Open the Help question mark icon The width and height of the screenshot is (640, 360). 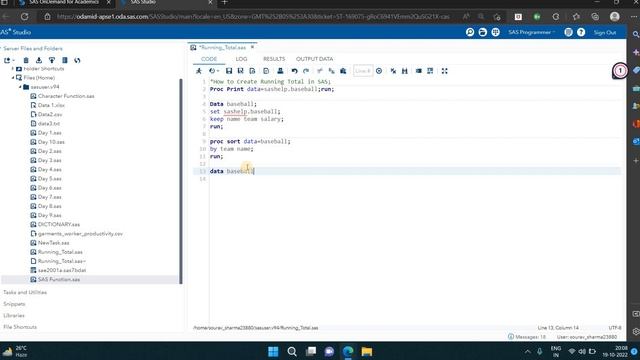pos(581,32)
